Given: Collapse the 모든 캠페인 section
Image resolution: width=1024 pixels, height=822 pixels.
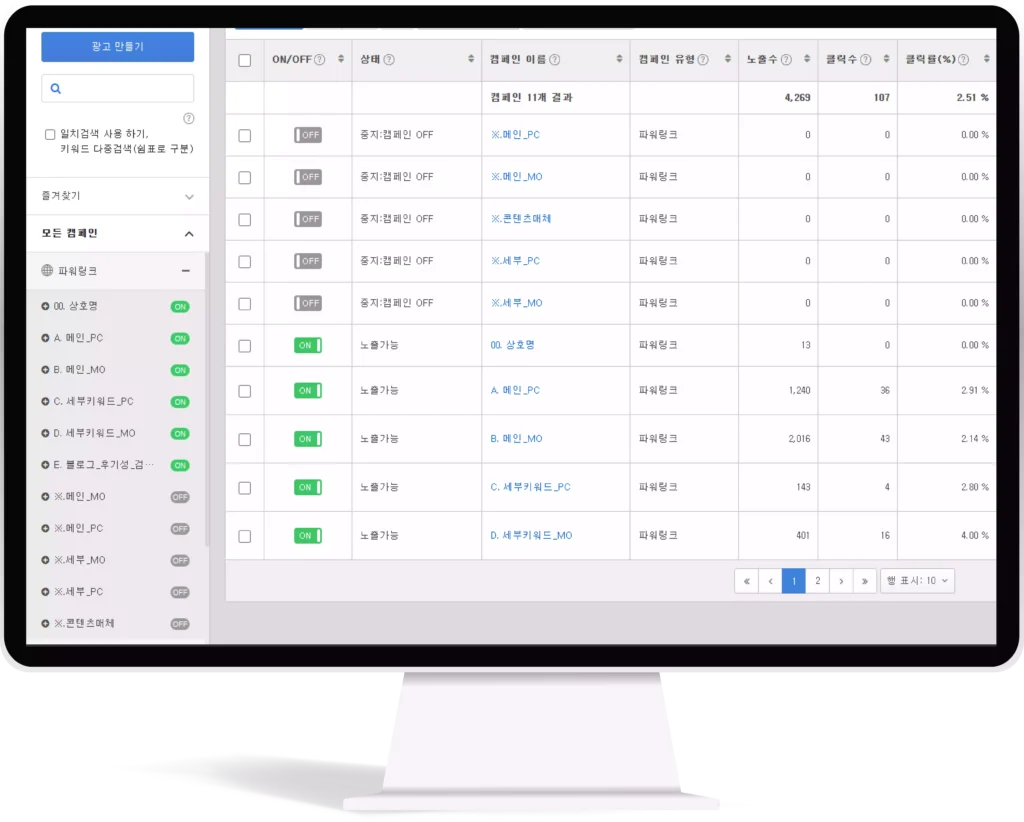Looking at the screenshot, I should tap(189, 234).
